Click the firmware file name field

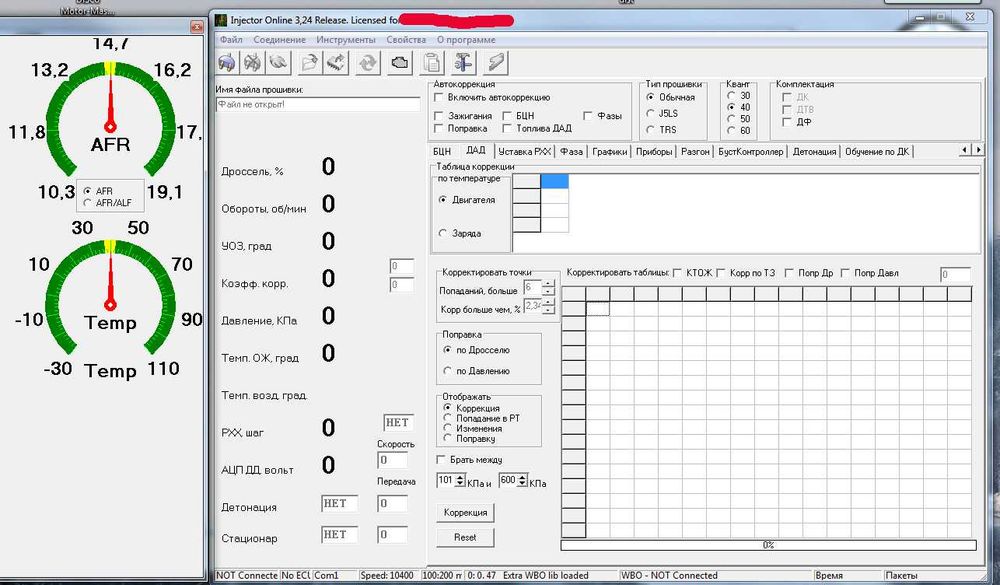(x=318, y=105)
